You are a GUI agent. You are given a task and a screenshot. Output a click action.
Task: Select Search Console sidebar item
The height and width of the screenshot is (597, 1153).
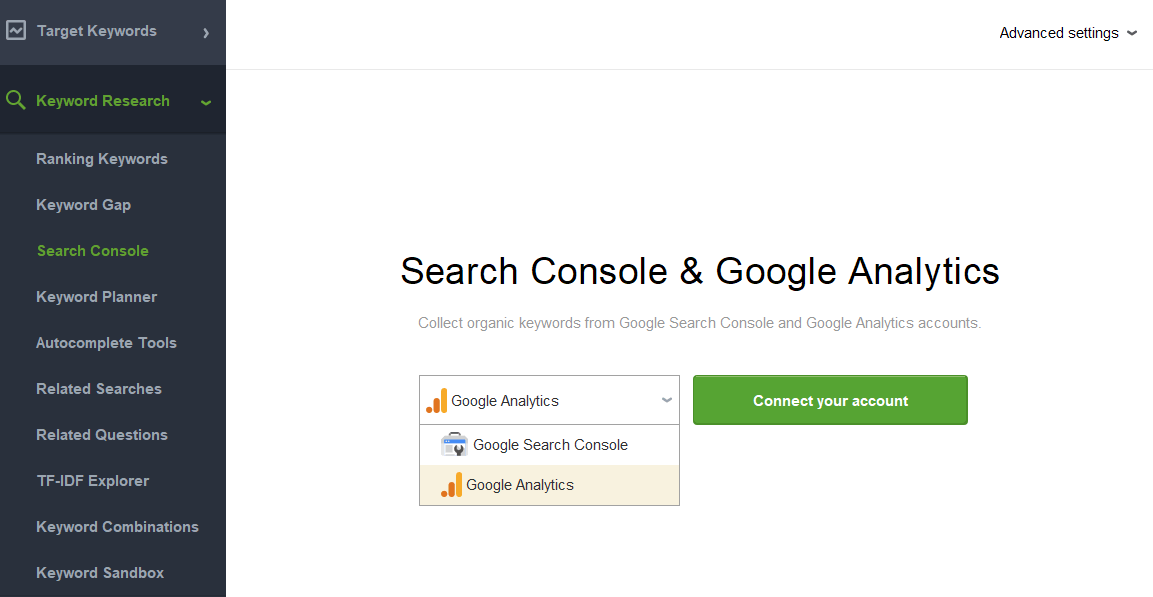pyautogui.click(x=93, y=251)
